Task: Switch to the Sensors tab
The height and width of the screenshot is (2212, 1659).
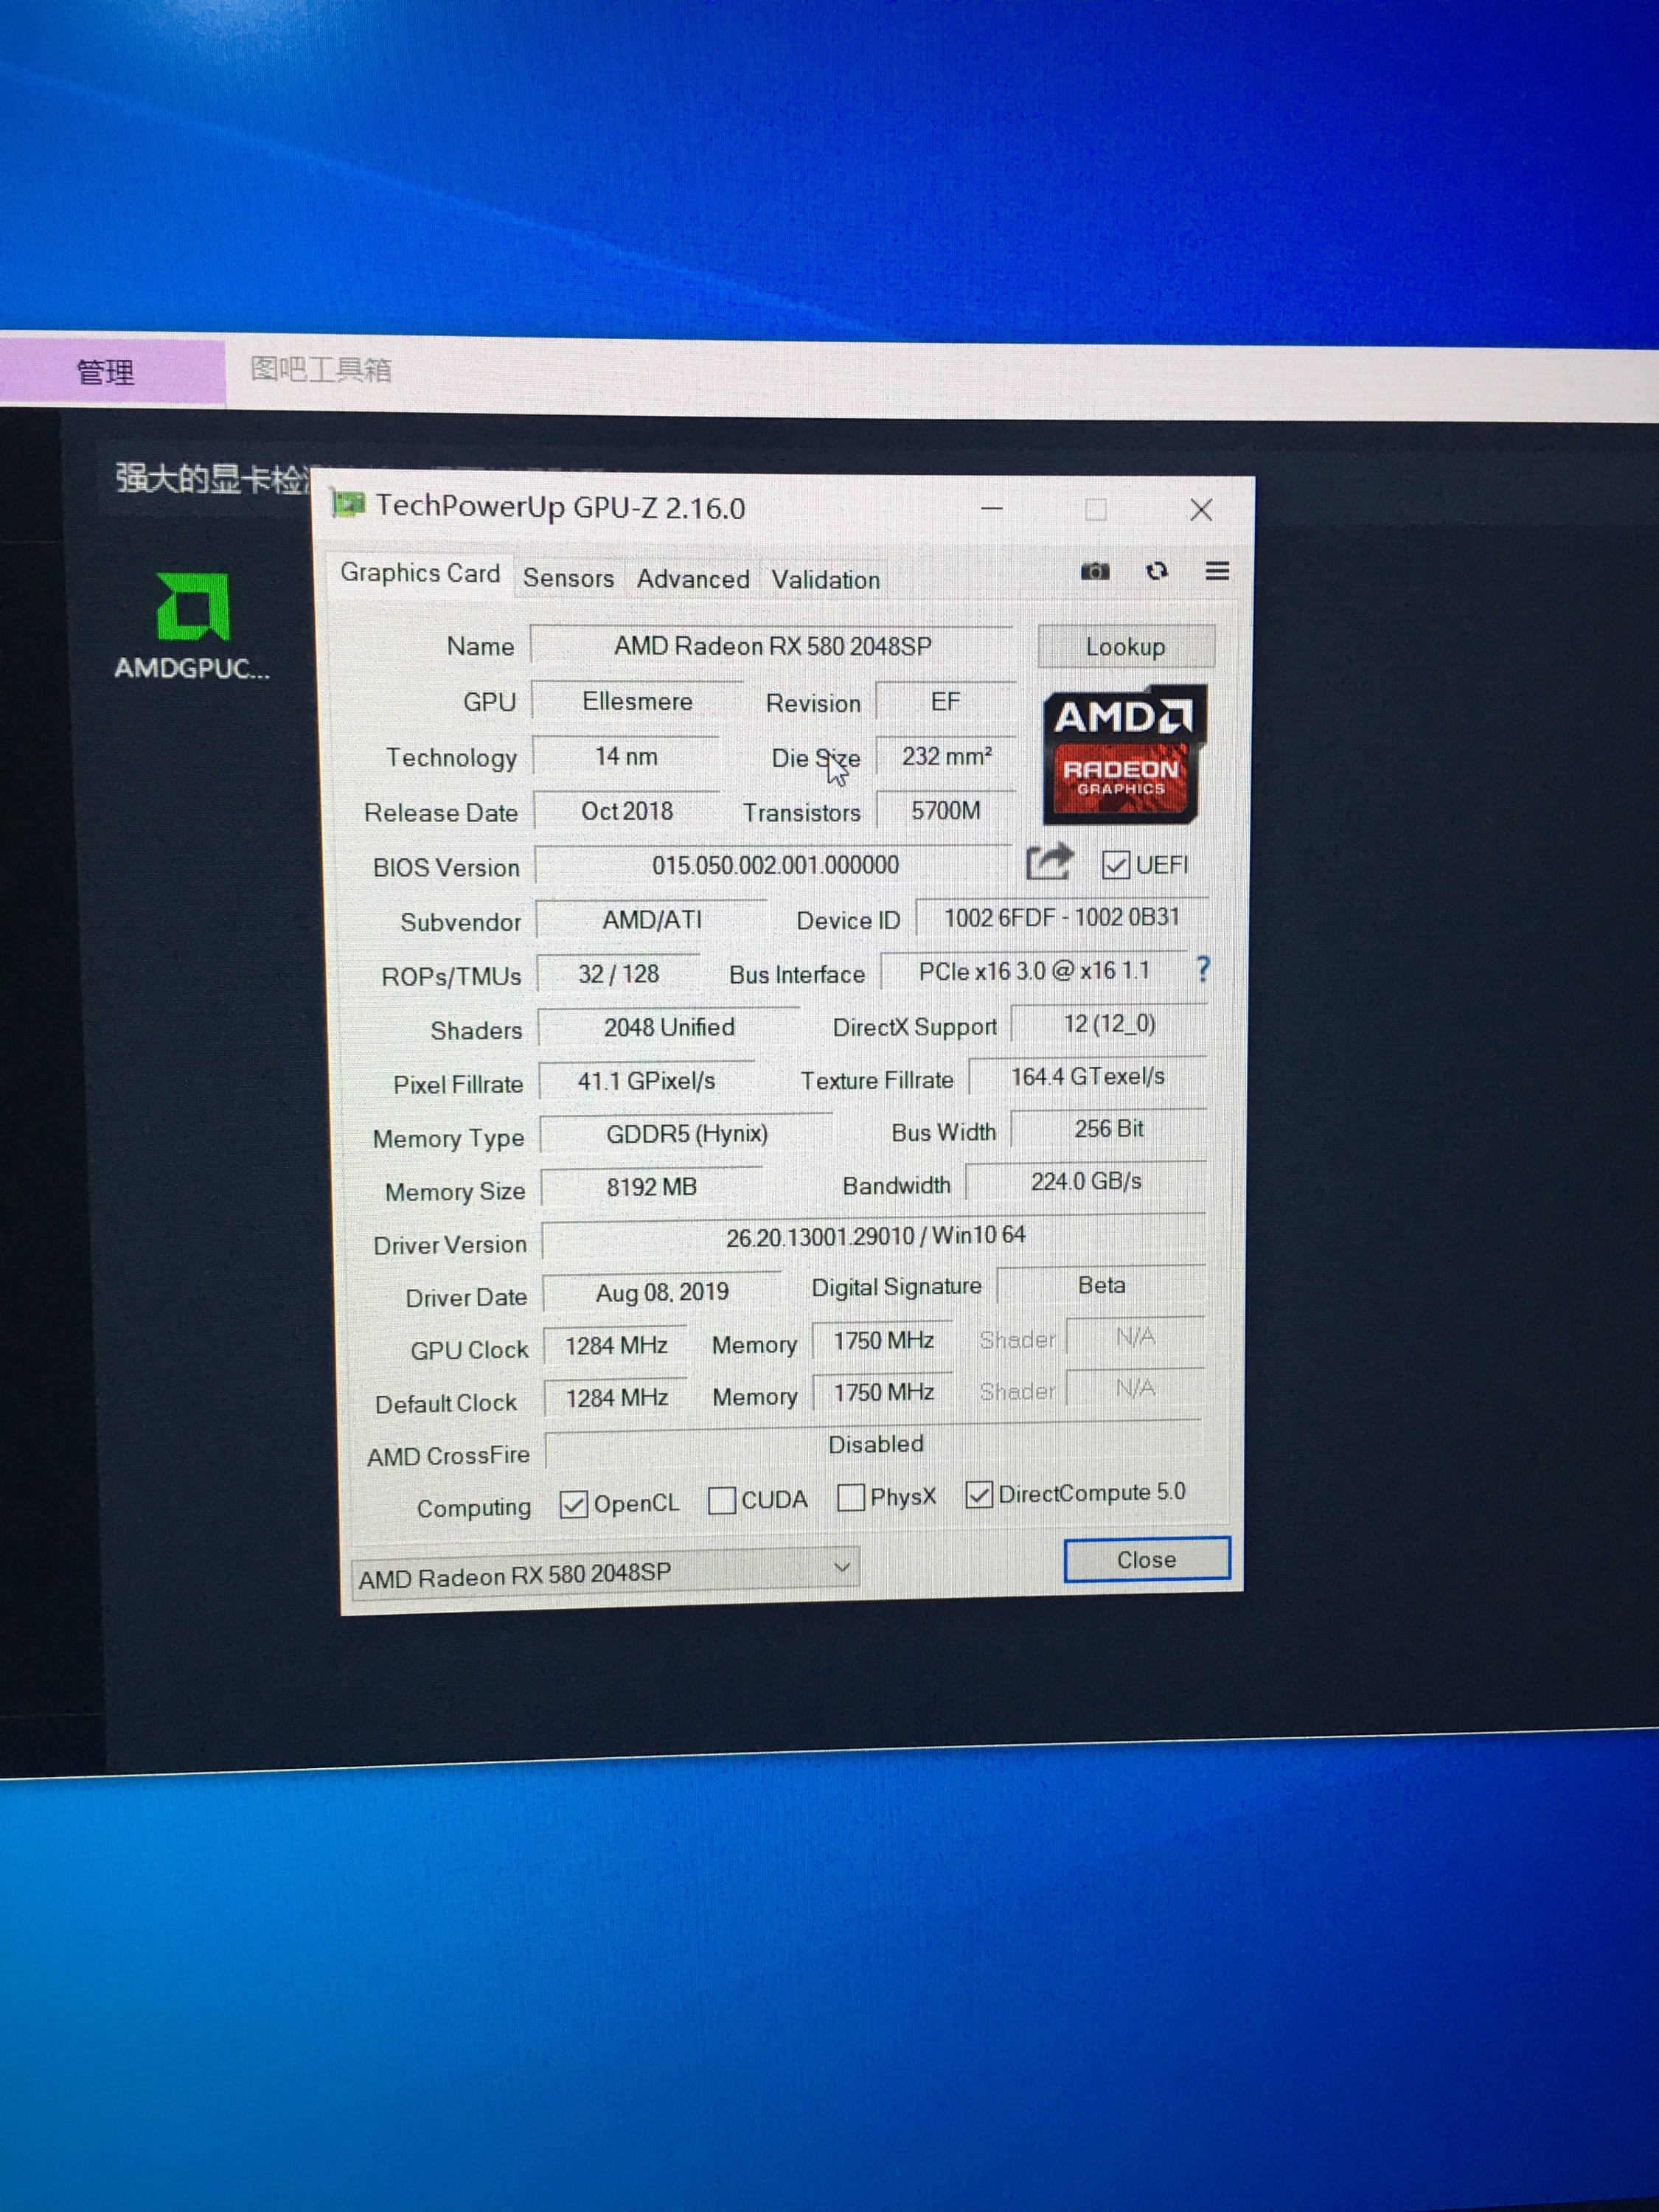Action: click(x=568, y=578)
